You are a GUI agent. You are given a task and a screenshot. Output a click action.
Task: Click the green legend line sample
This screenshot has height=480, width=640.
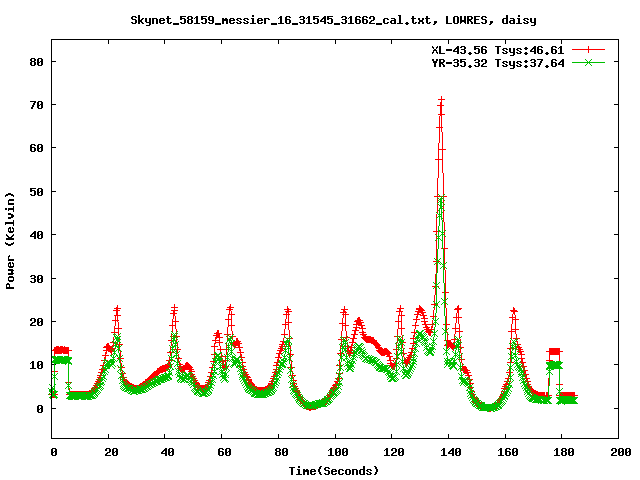click(x=588, y=62)
